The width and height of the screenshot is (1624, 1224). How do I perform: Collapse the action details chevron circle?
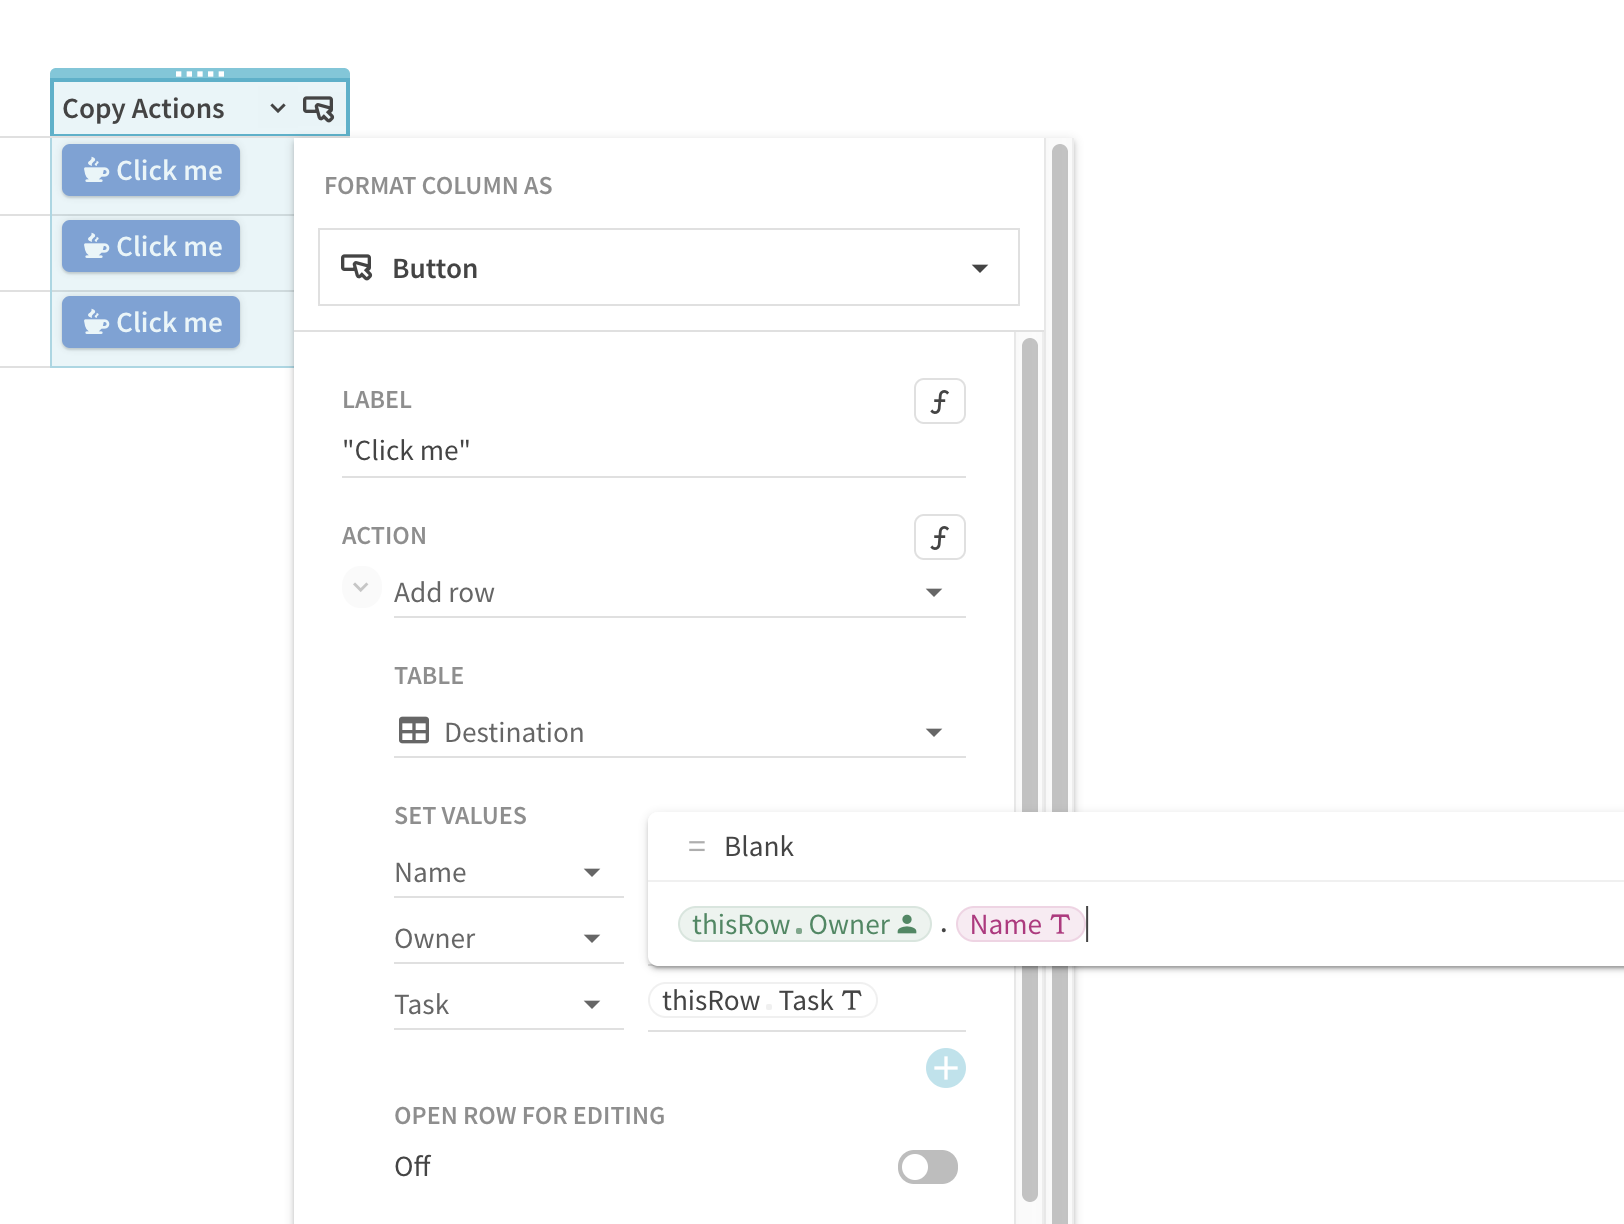(361, 588)
